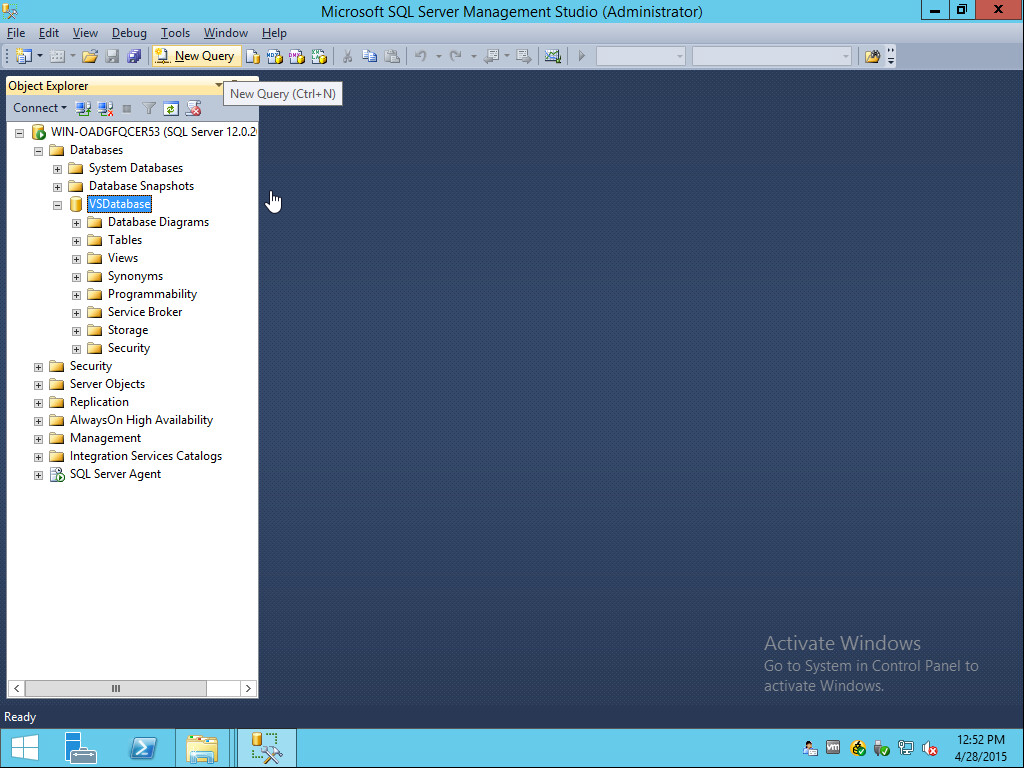1024x768 pixels.
Task: Select Integration Services Catalogs folder
Action: tap(146, 456)
